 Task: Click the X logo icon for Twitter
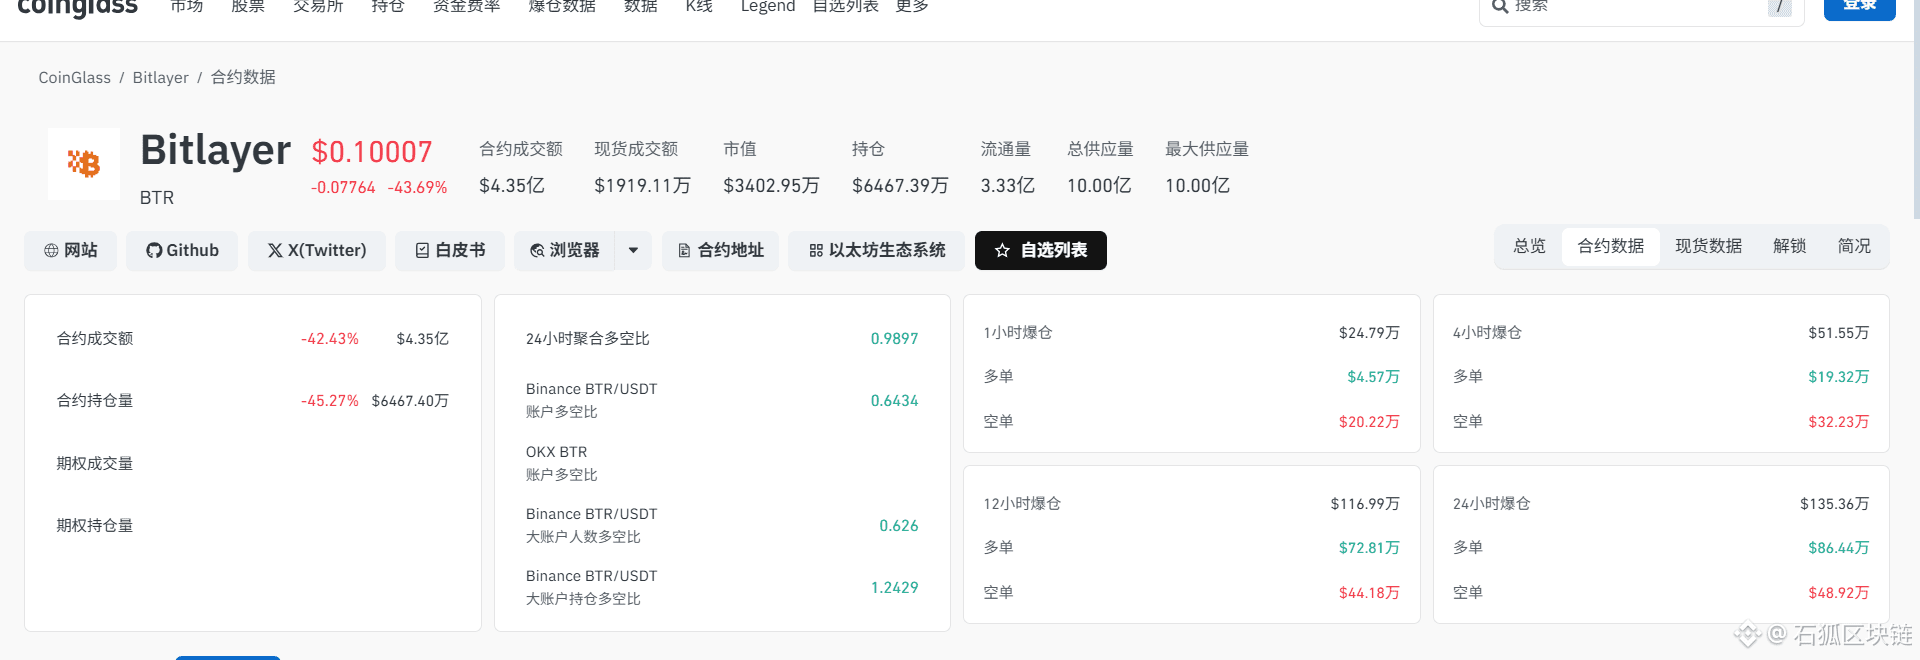275,251
